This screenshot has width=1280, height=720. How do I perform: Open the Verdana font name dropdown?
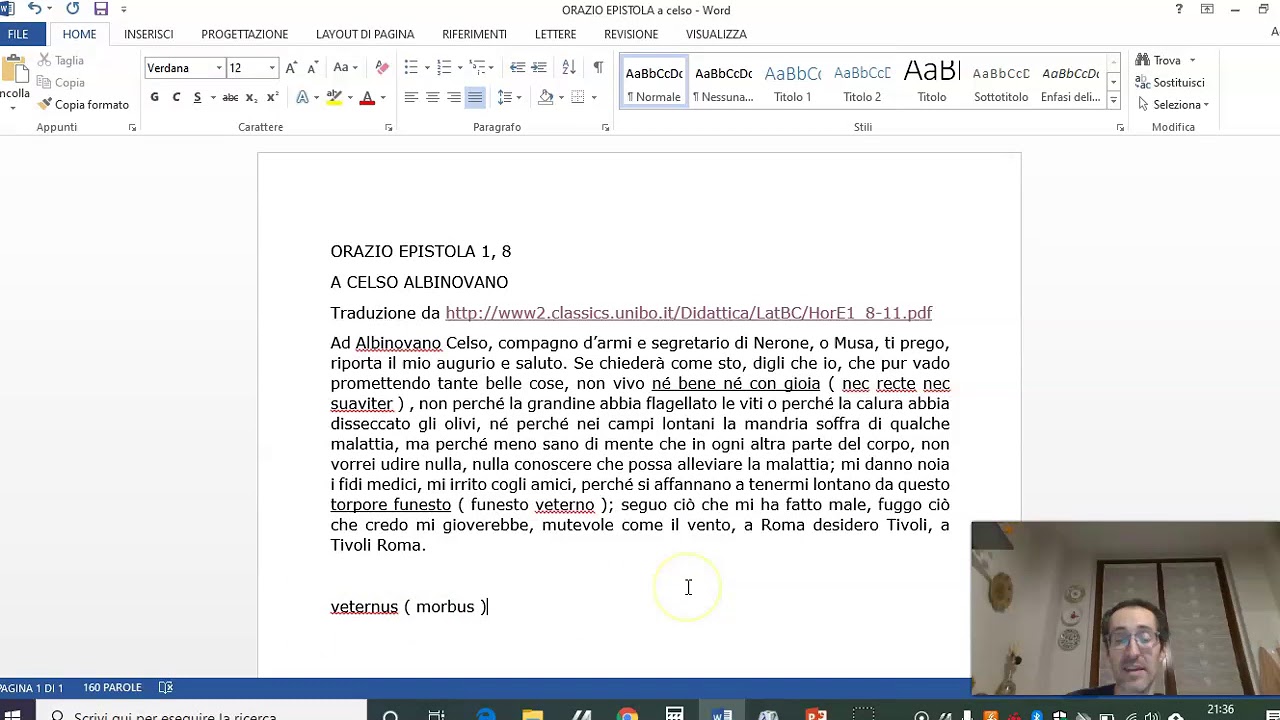tap(218, 68)
